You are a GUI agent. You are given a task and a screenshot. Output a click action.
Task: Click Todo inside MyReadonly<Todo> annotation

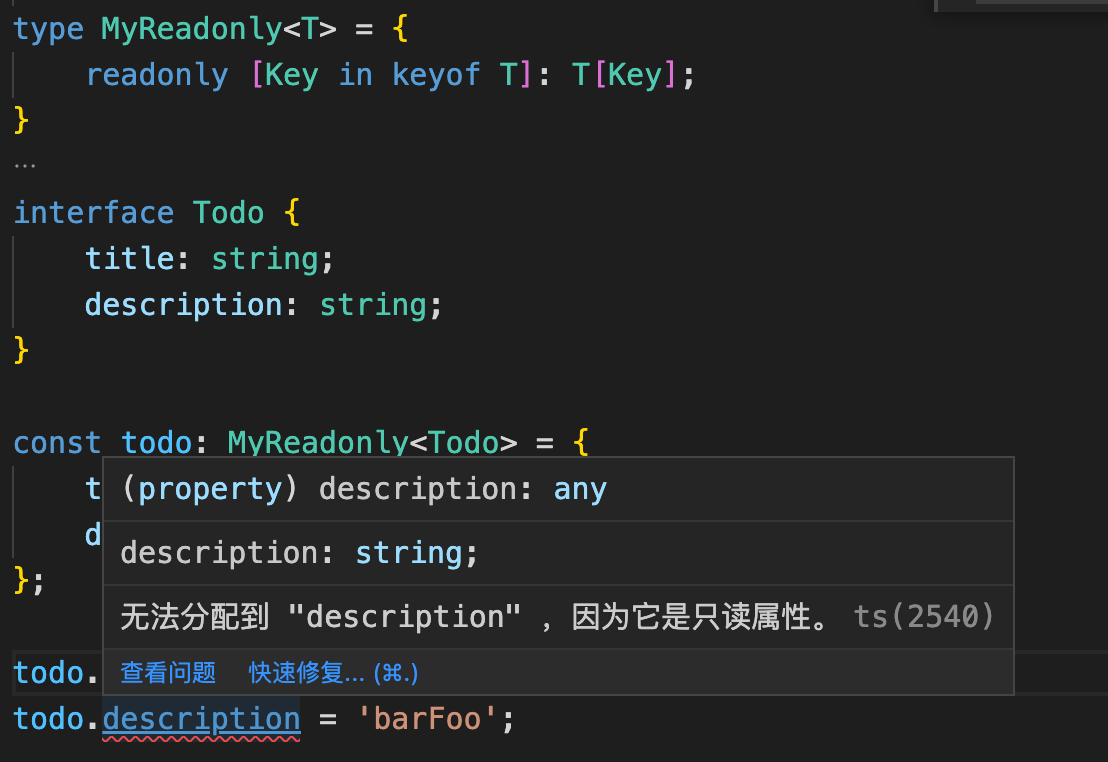pyautogui.click(x=464, y=443)
